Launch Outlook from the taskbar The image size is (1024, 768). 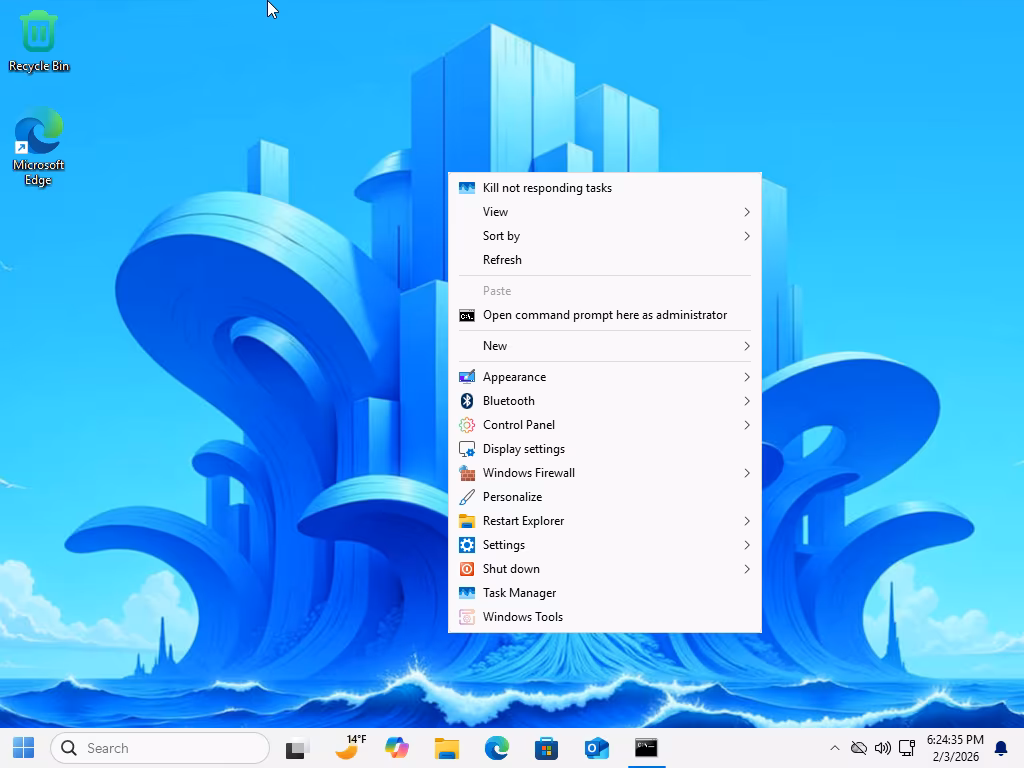(597, 748)
